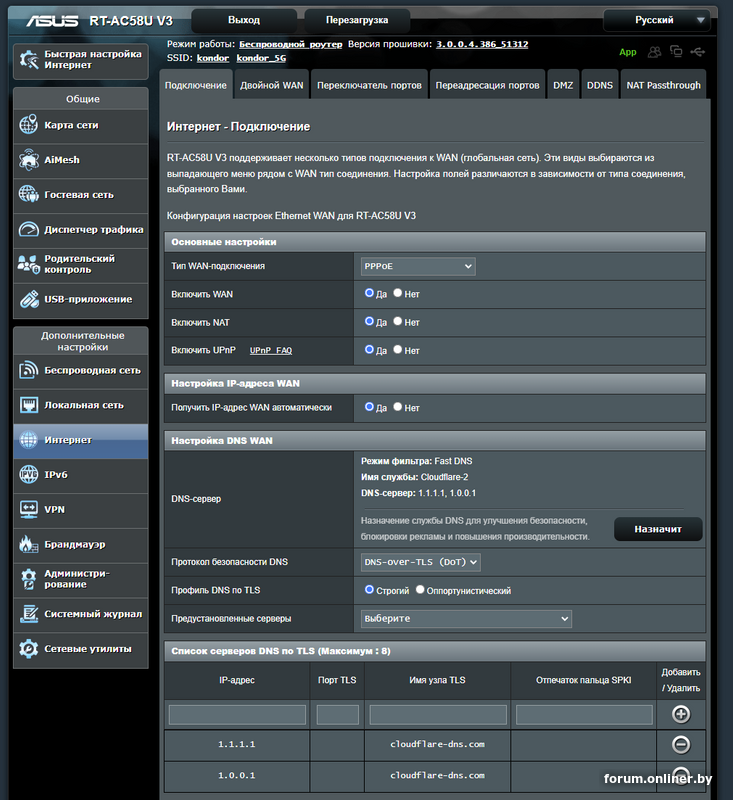Open Quick Internet Setup wizard icon
The height and width of the screenshot is (800, 733).
tap(29, 60)
